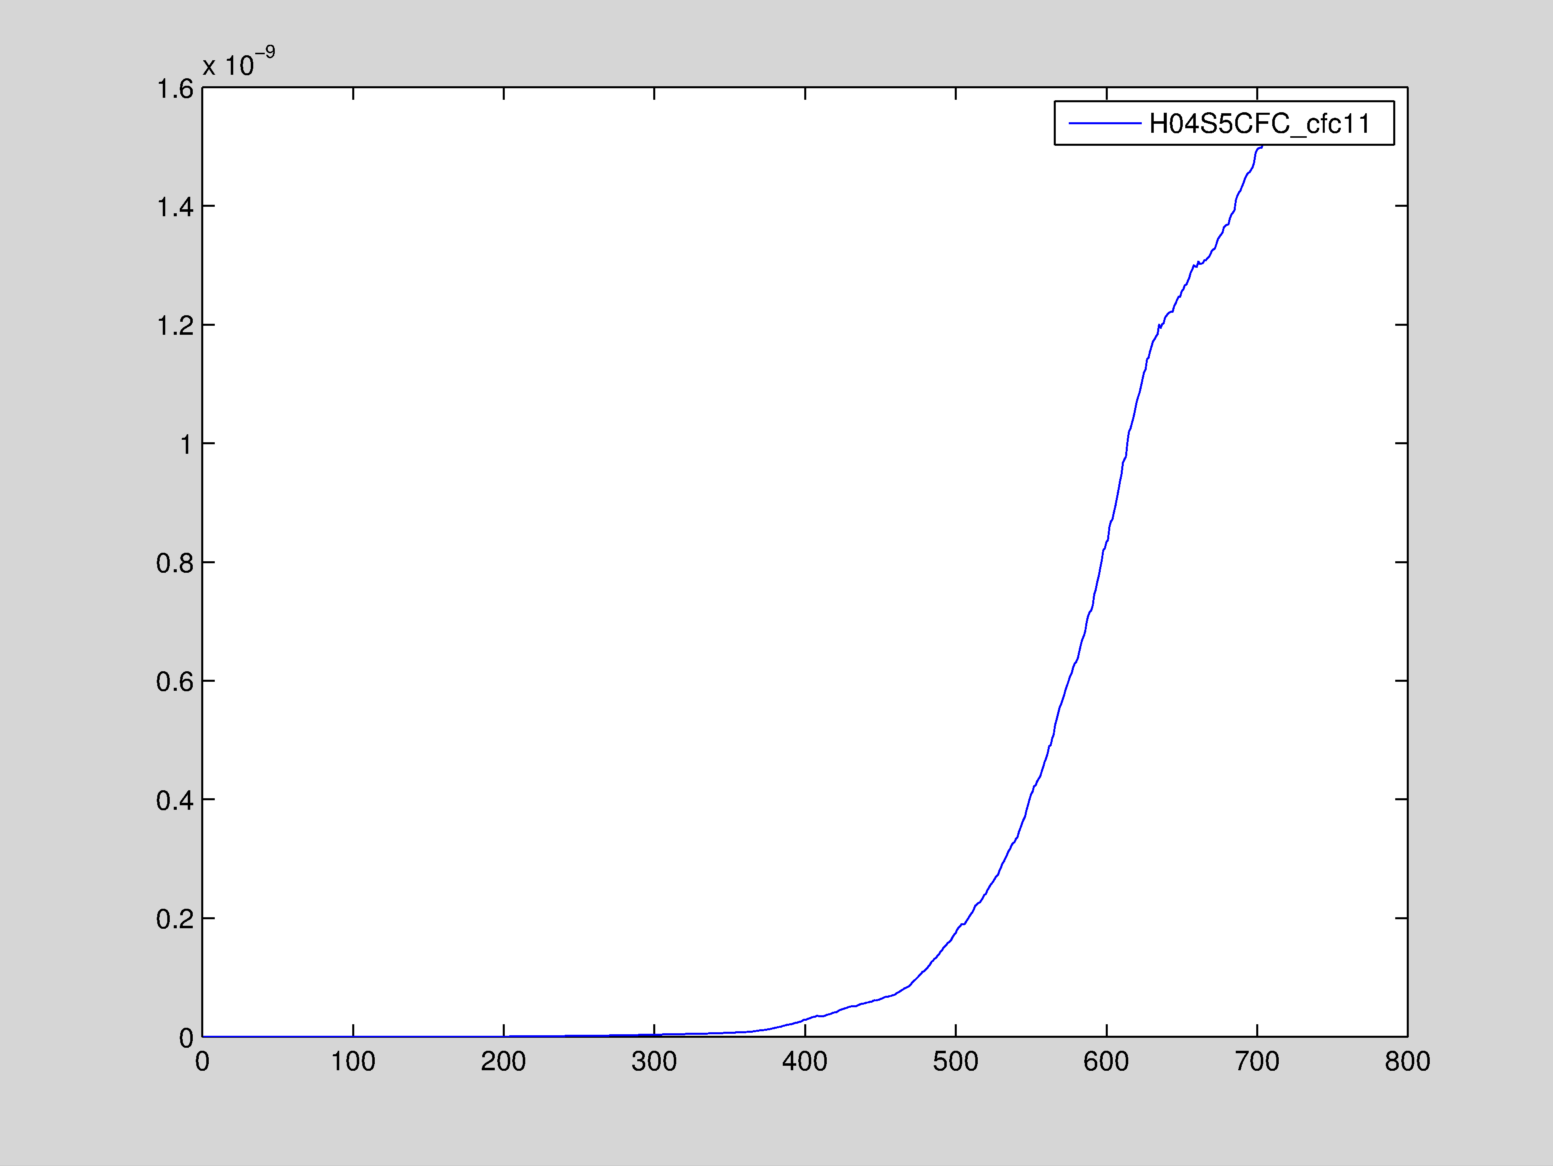The image size is (1553, 1166).
Task: Click the blue line sample in legend
Action: 1104,124
